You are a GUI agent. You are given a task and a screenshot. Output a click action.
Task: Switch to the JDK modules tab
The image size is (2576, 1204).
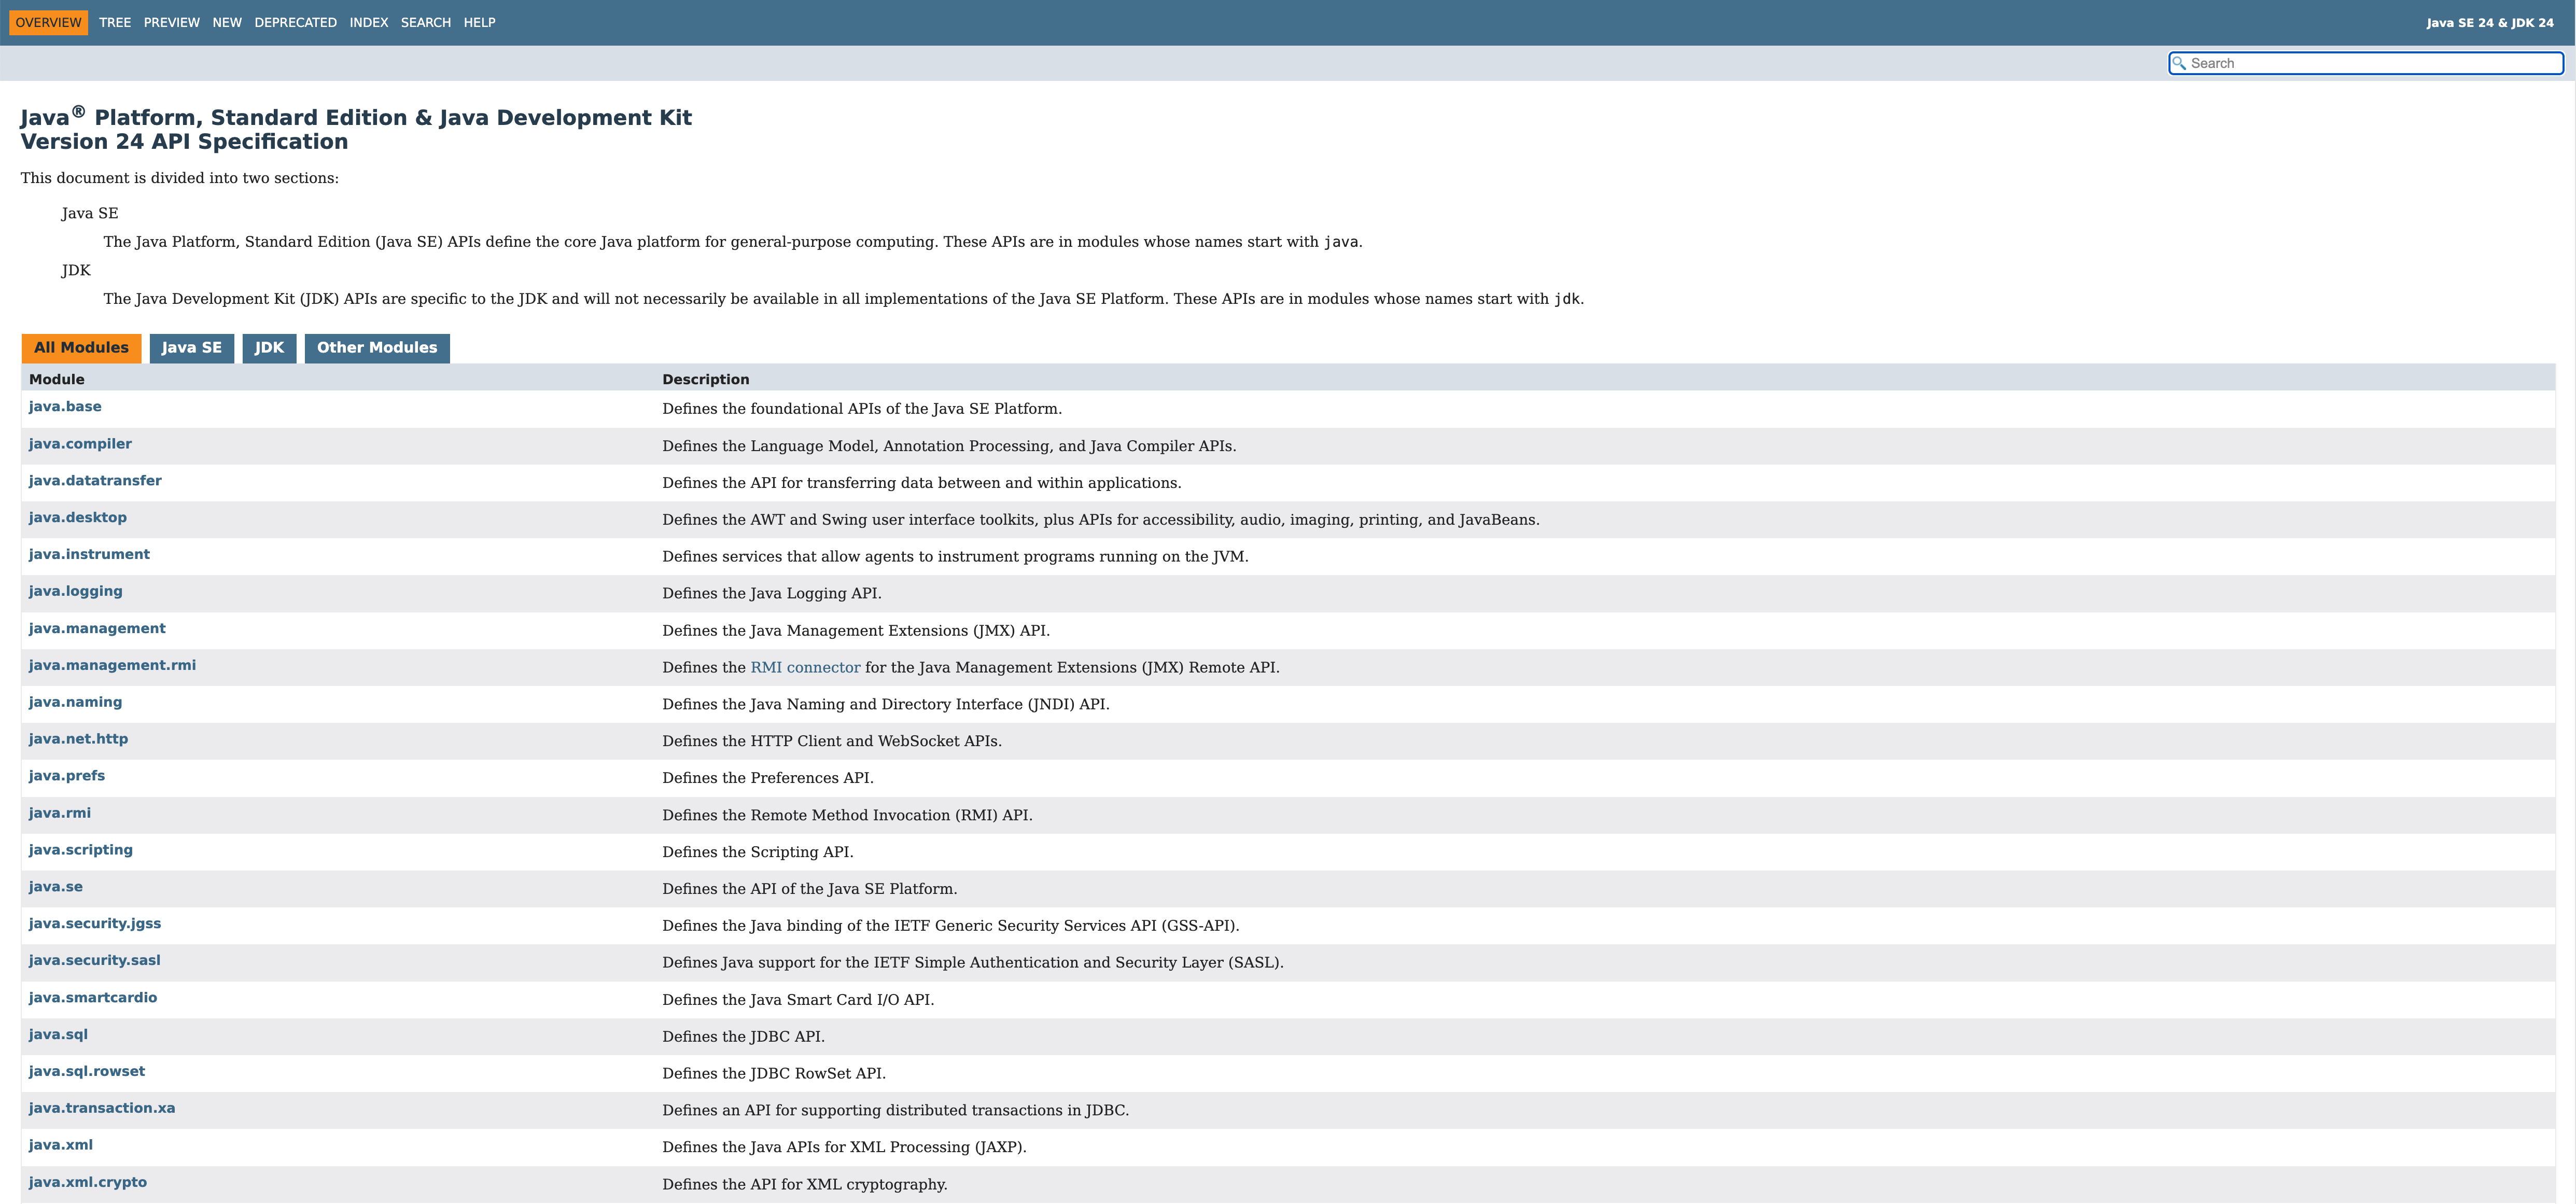pyautogui.click(x=269, y=348)
